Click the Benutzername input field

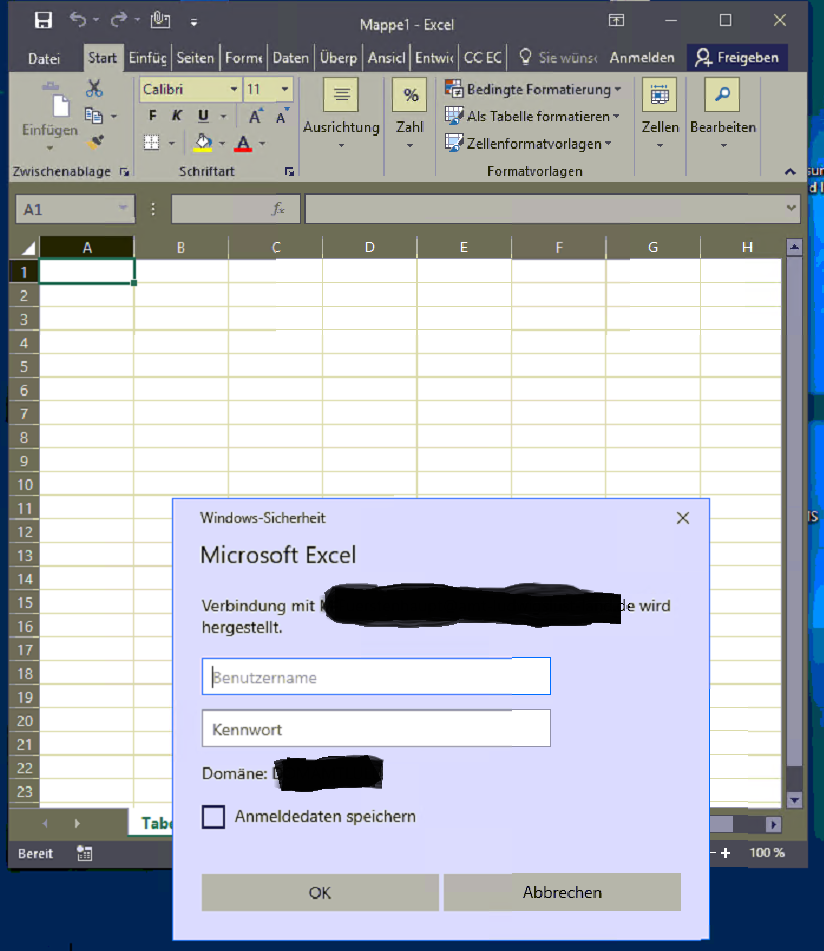tap(376, 676)
